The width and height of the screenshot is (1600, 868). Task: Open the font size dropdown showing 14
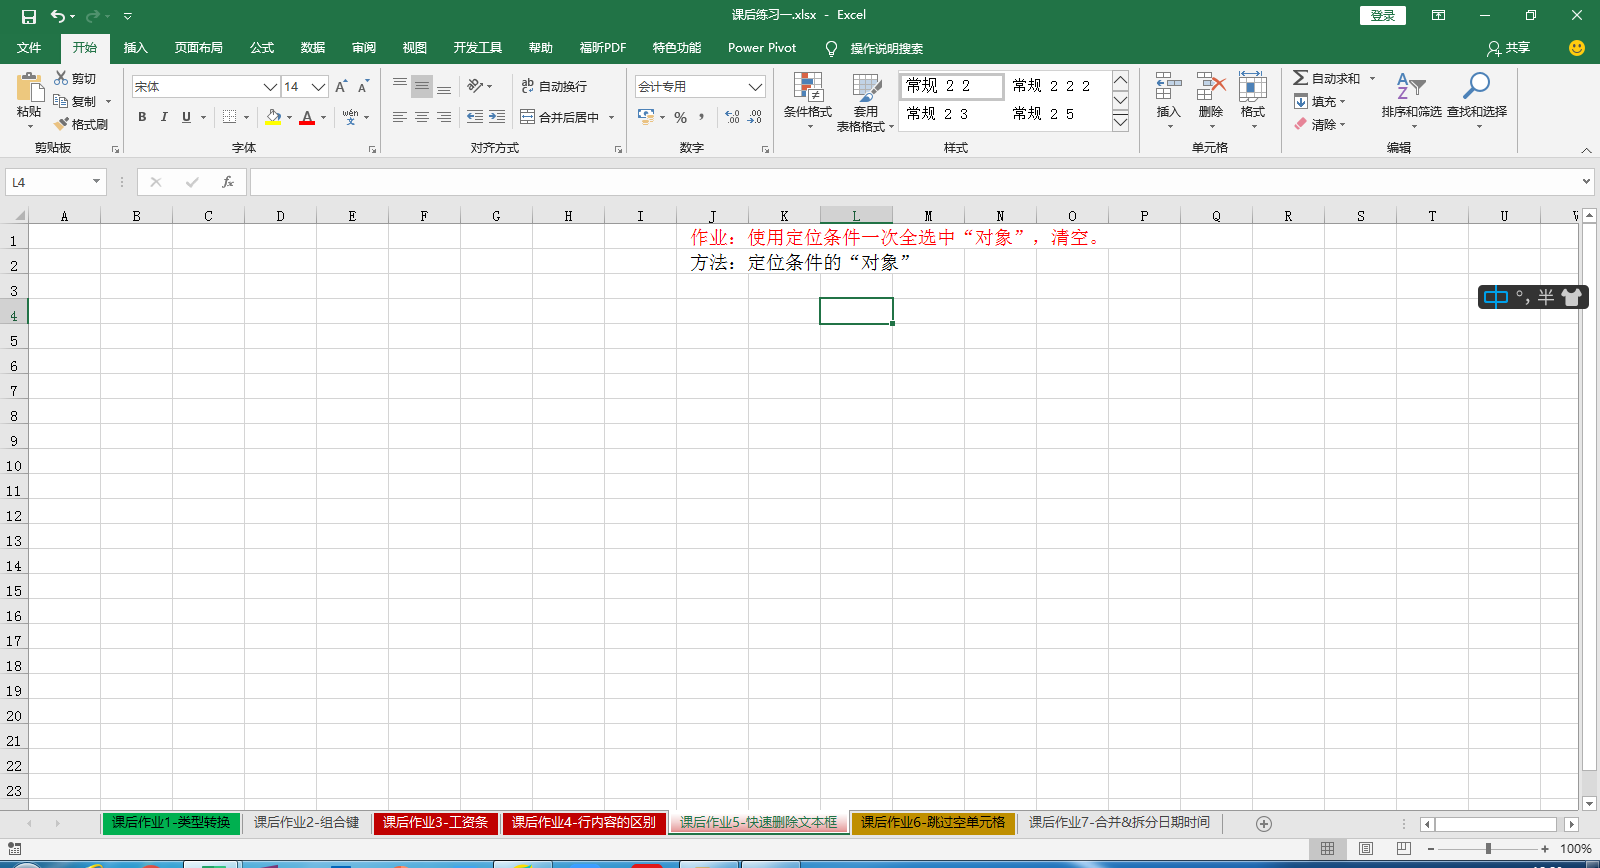319,87
